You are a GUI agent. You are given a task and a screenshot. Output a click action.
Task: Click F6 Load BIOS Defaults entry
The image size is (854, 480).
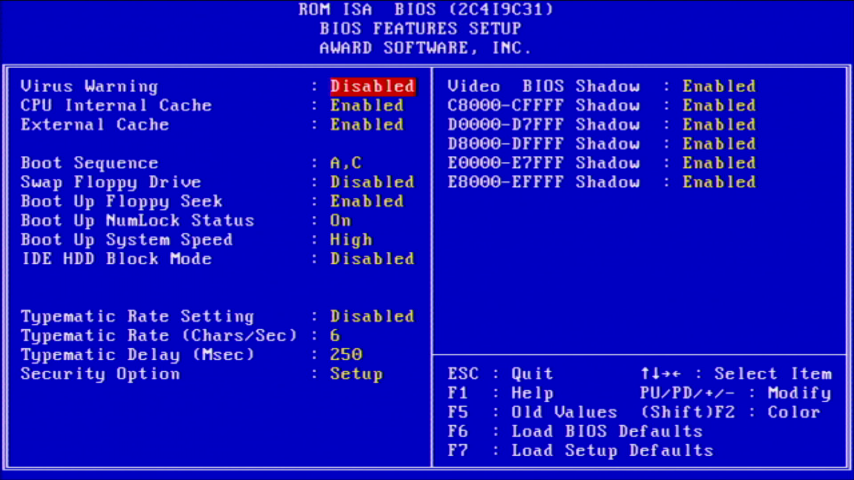[575, 432]
